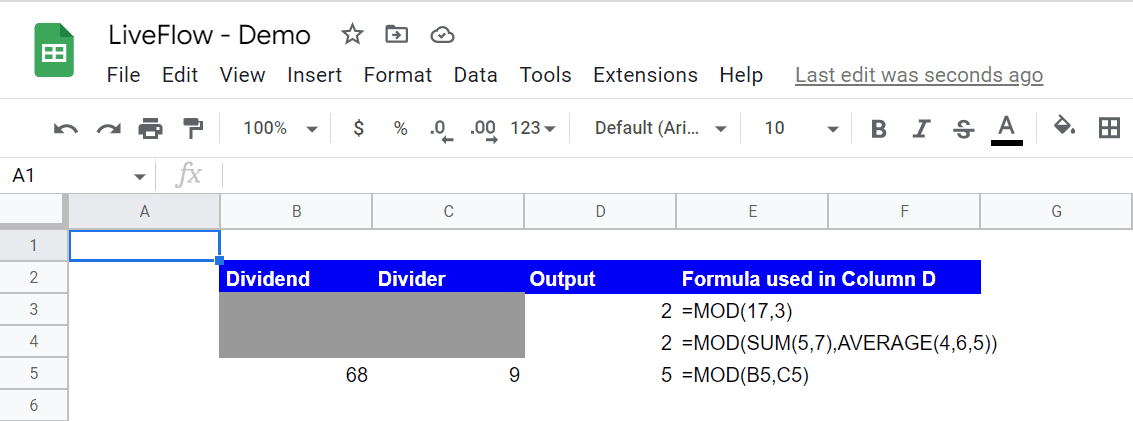Select row 5 header
This screenshot has height=421, width=1133.
point(33,373)
